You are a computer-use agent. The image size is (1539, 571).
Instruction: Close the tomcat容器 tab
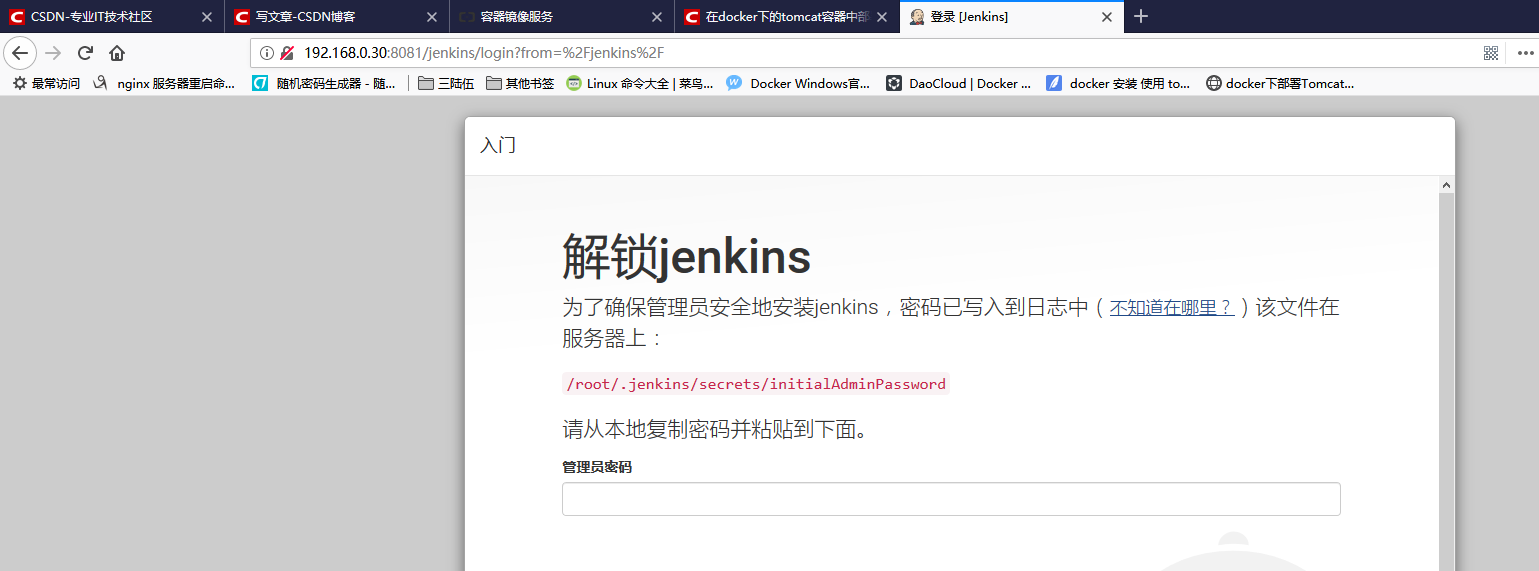[882, 17]
